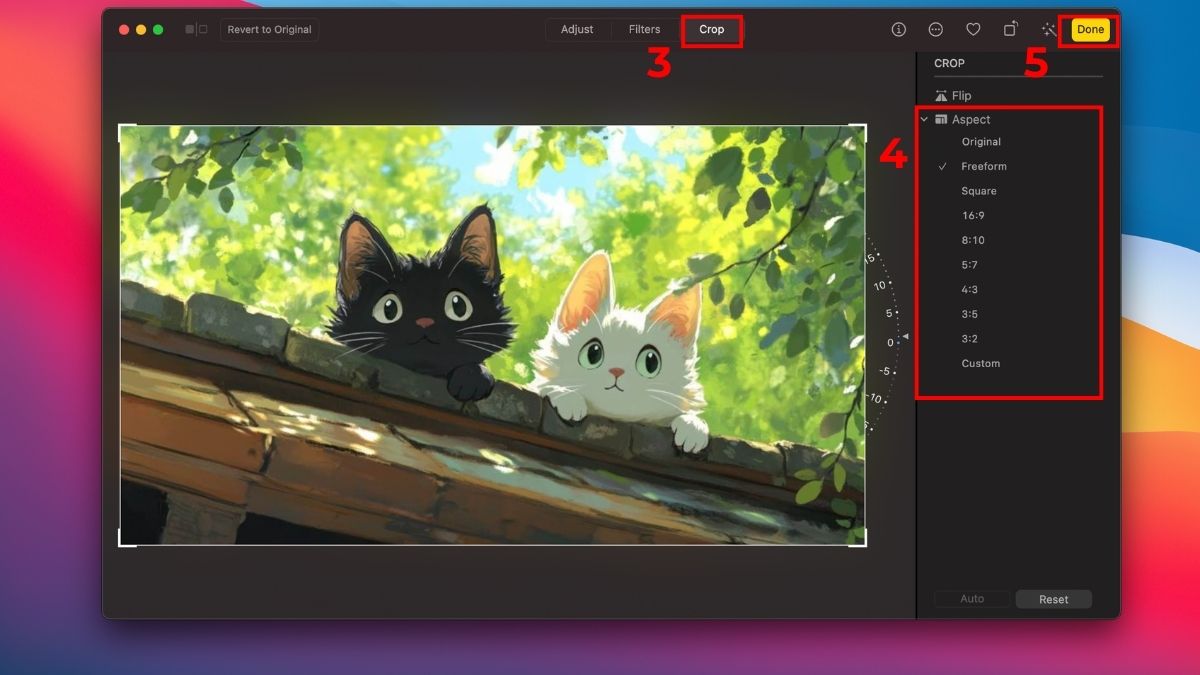Viewport: 1200px width, 675px height.
Task: Choose the 3:2 aspect ratio
Action: click(970, 339)
